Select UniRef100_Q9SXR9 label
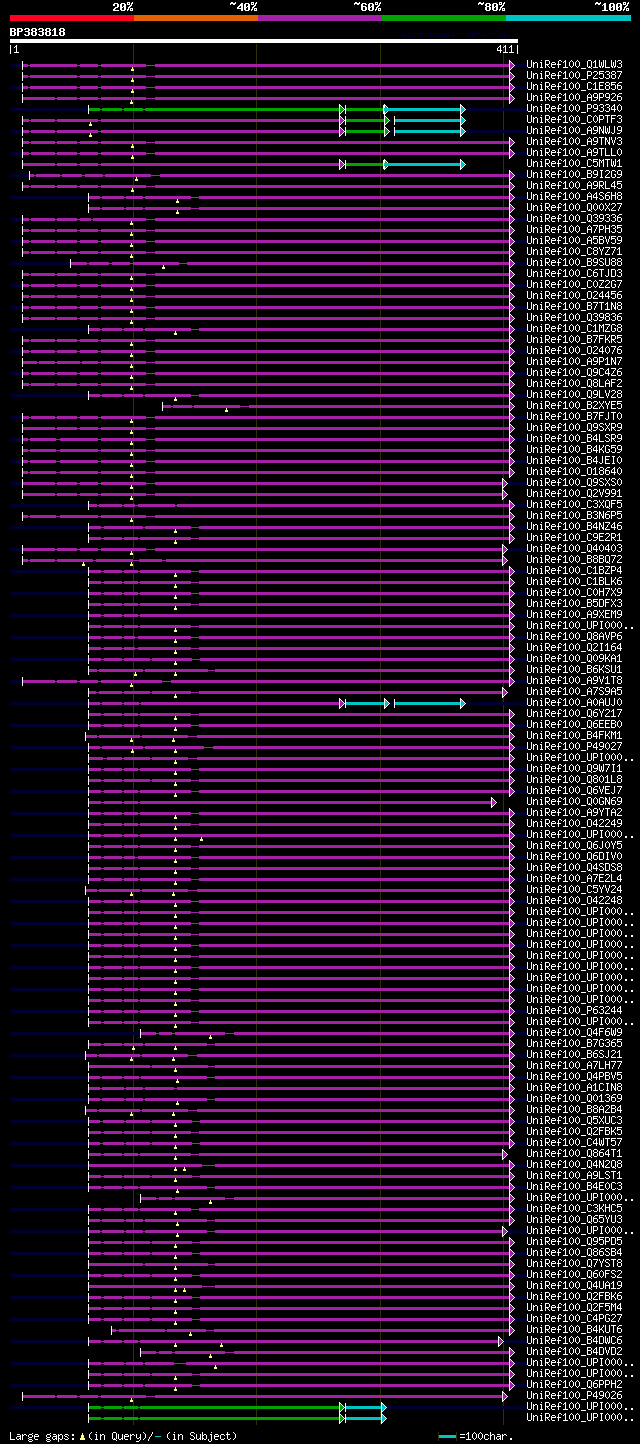Image resolution: width=640 pixels, height=1444 pixels. pos(574,427)
